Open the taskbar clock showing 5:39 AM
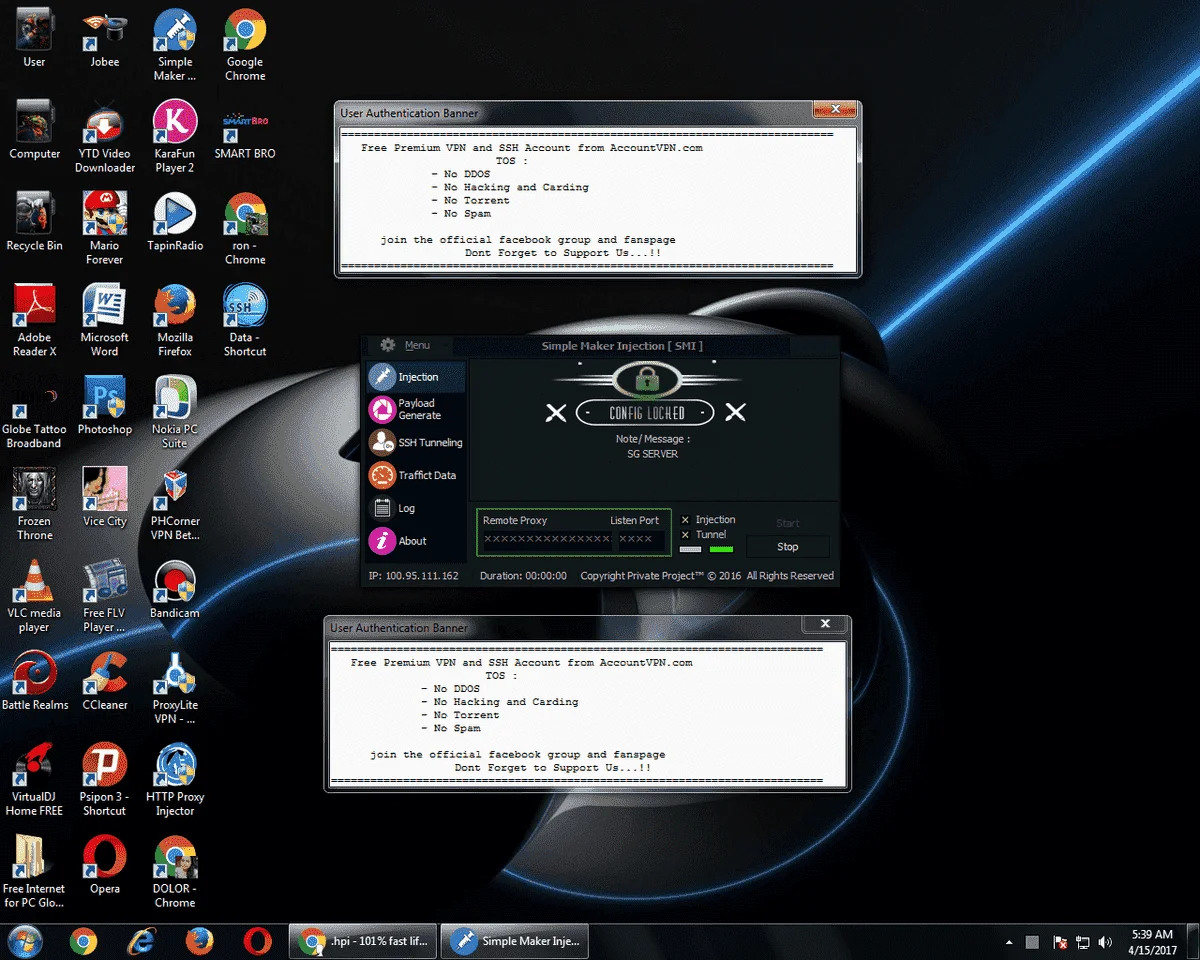Screen dimensions: 1200x960 click(x=1153, y=942)
